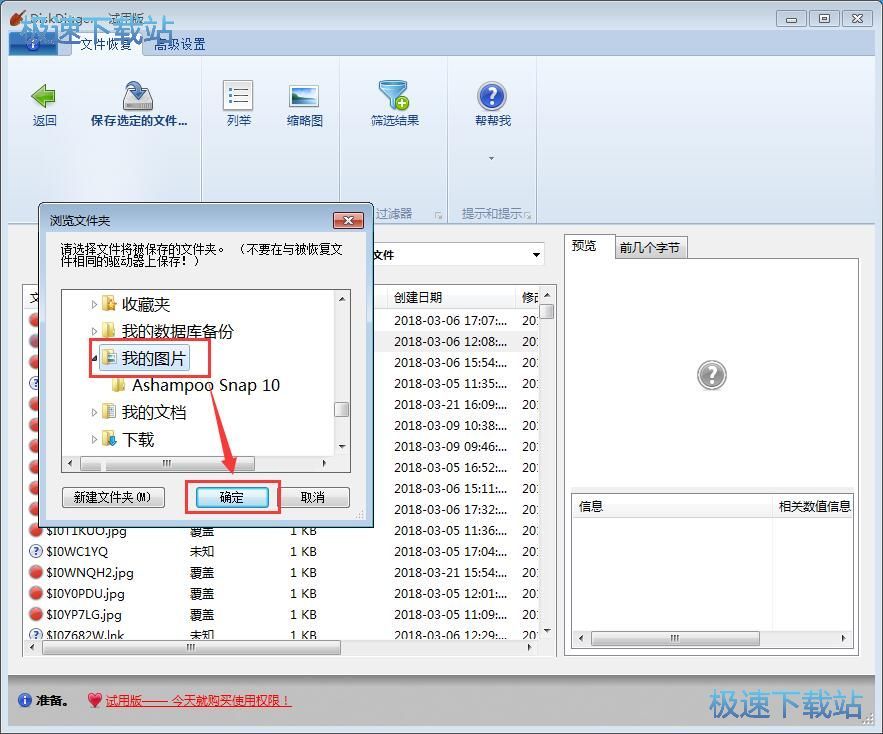
Task: Collapse the My Pictures folder node
Action: (94, 358)
